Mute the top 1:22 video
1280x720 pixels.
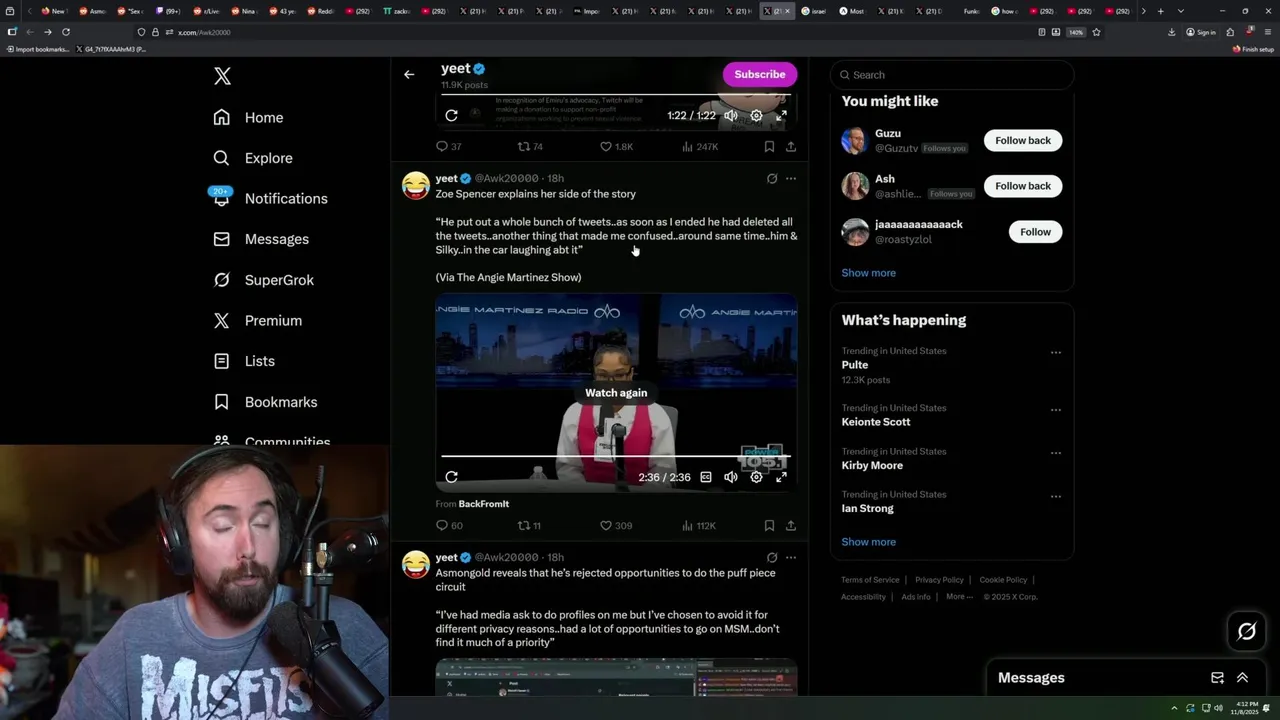click(731, 116)
